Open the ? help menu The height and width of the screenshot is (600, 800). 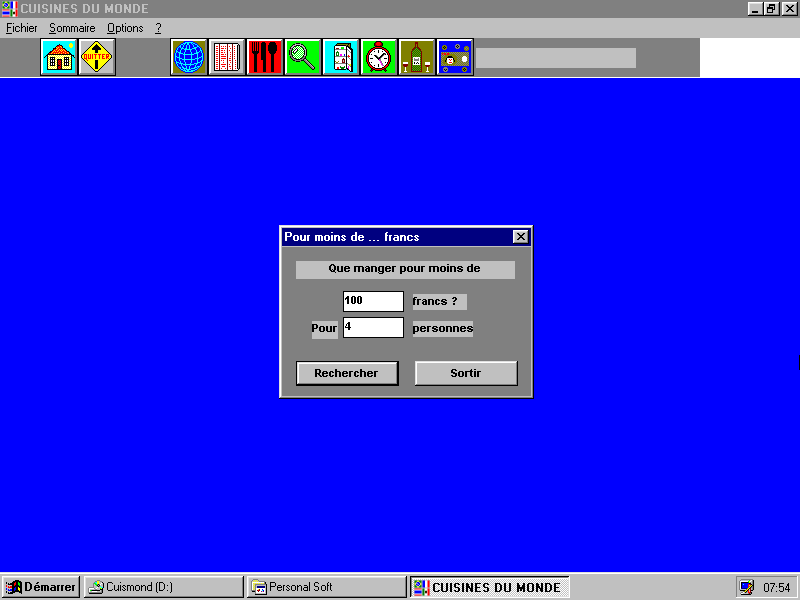click(158, 28)
